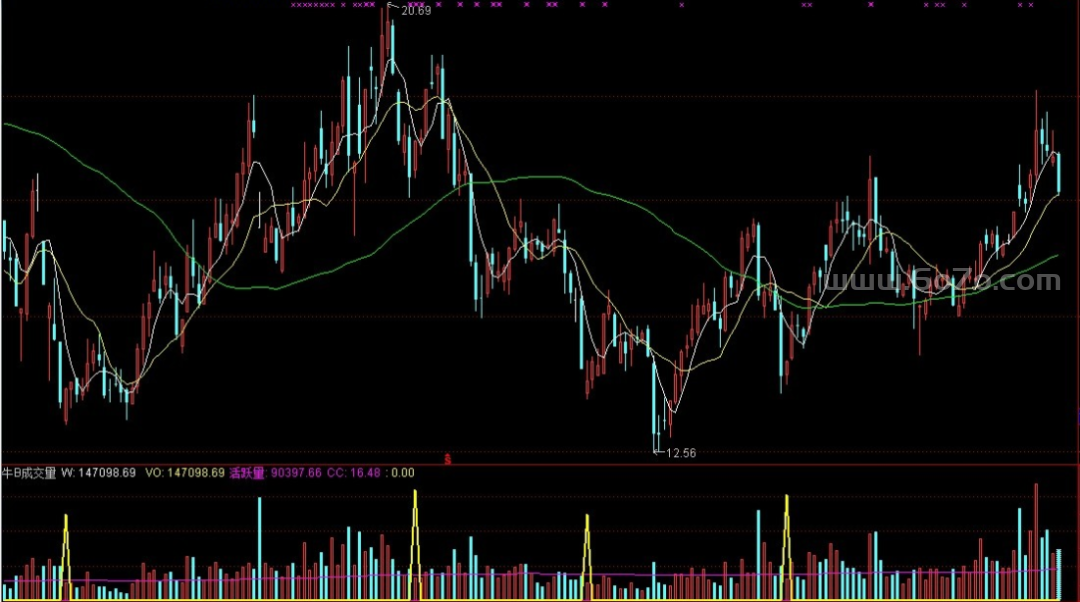This screenshot has width=1080, height=602.
Task: Click the 20.69 high price label
Action: point(416,10)
